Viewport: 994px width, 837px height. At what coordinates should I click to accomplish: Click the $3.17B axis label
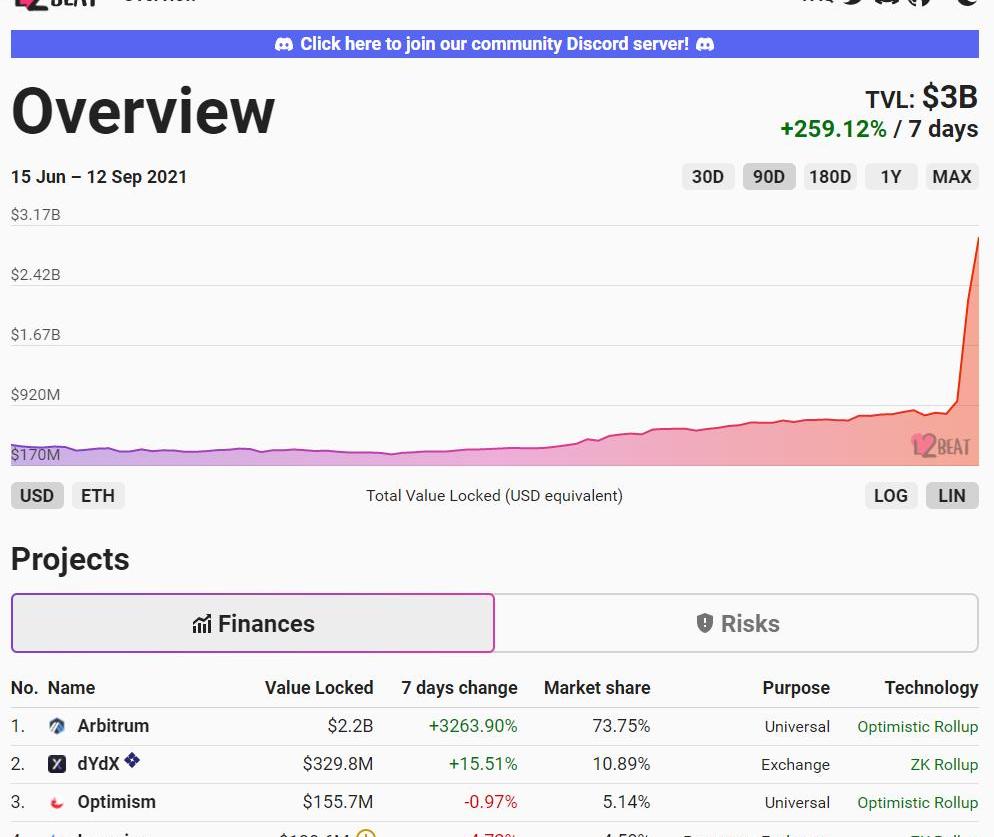[x=36, y=215]
